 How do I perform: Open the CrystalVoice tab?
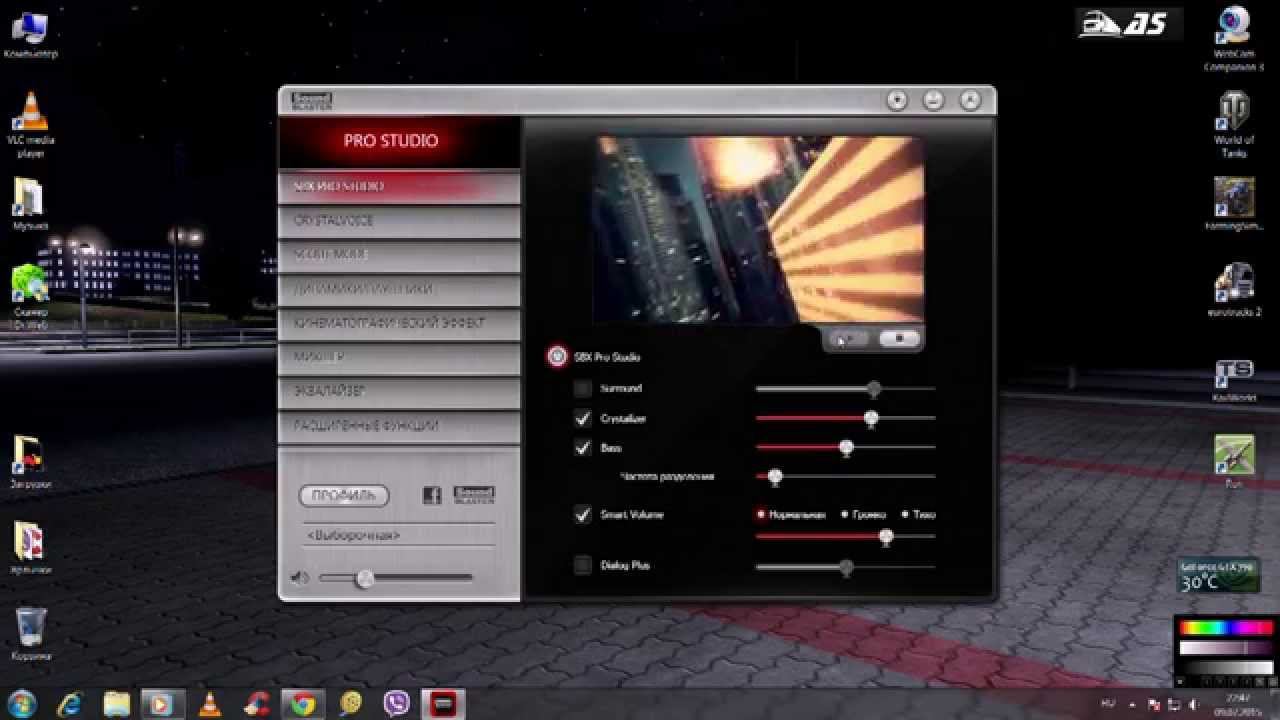399,220
